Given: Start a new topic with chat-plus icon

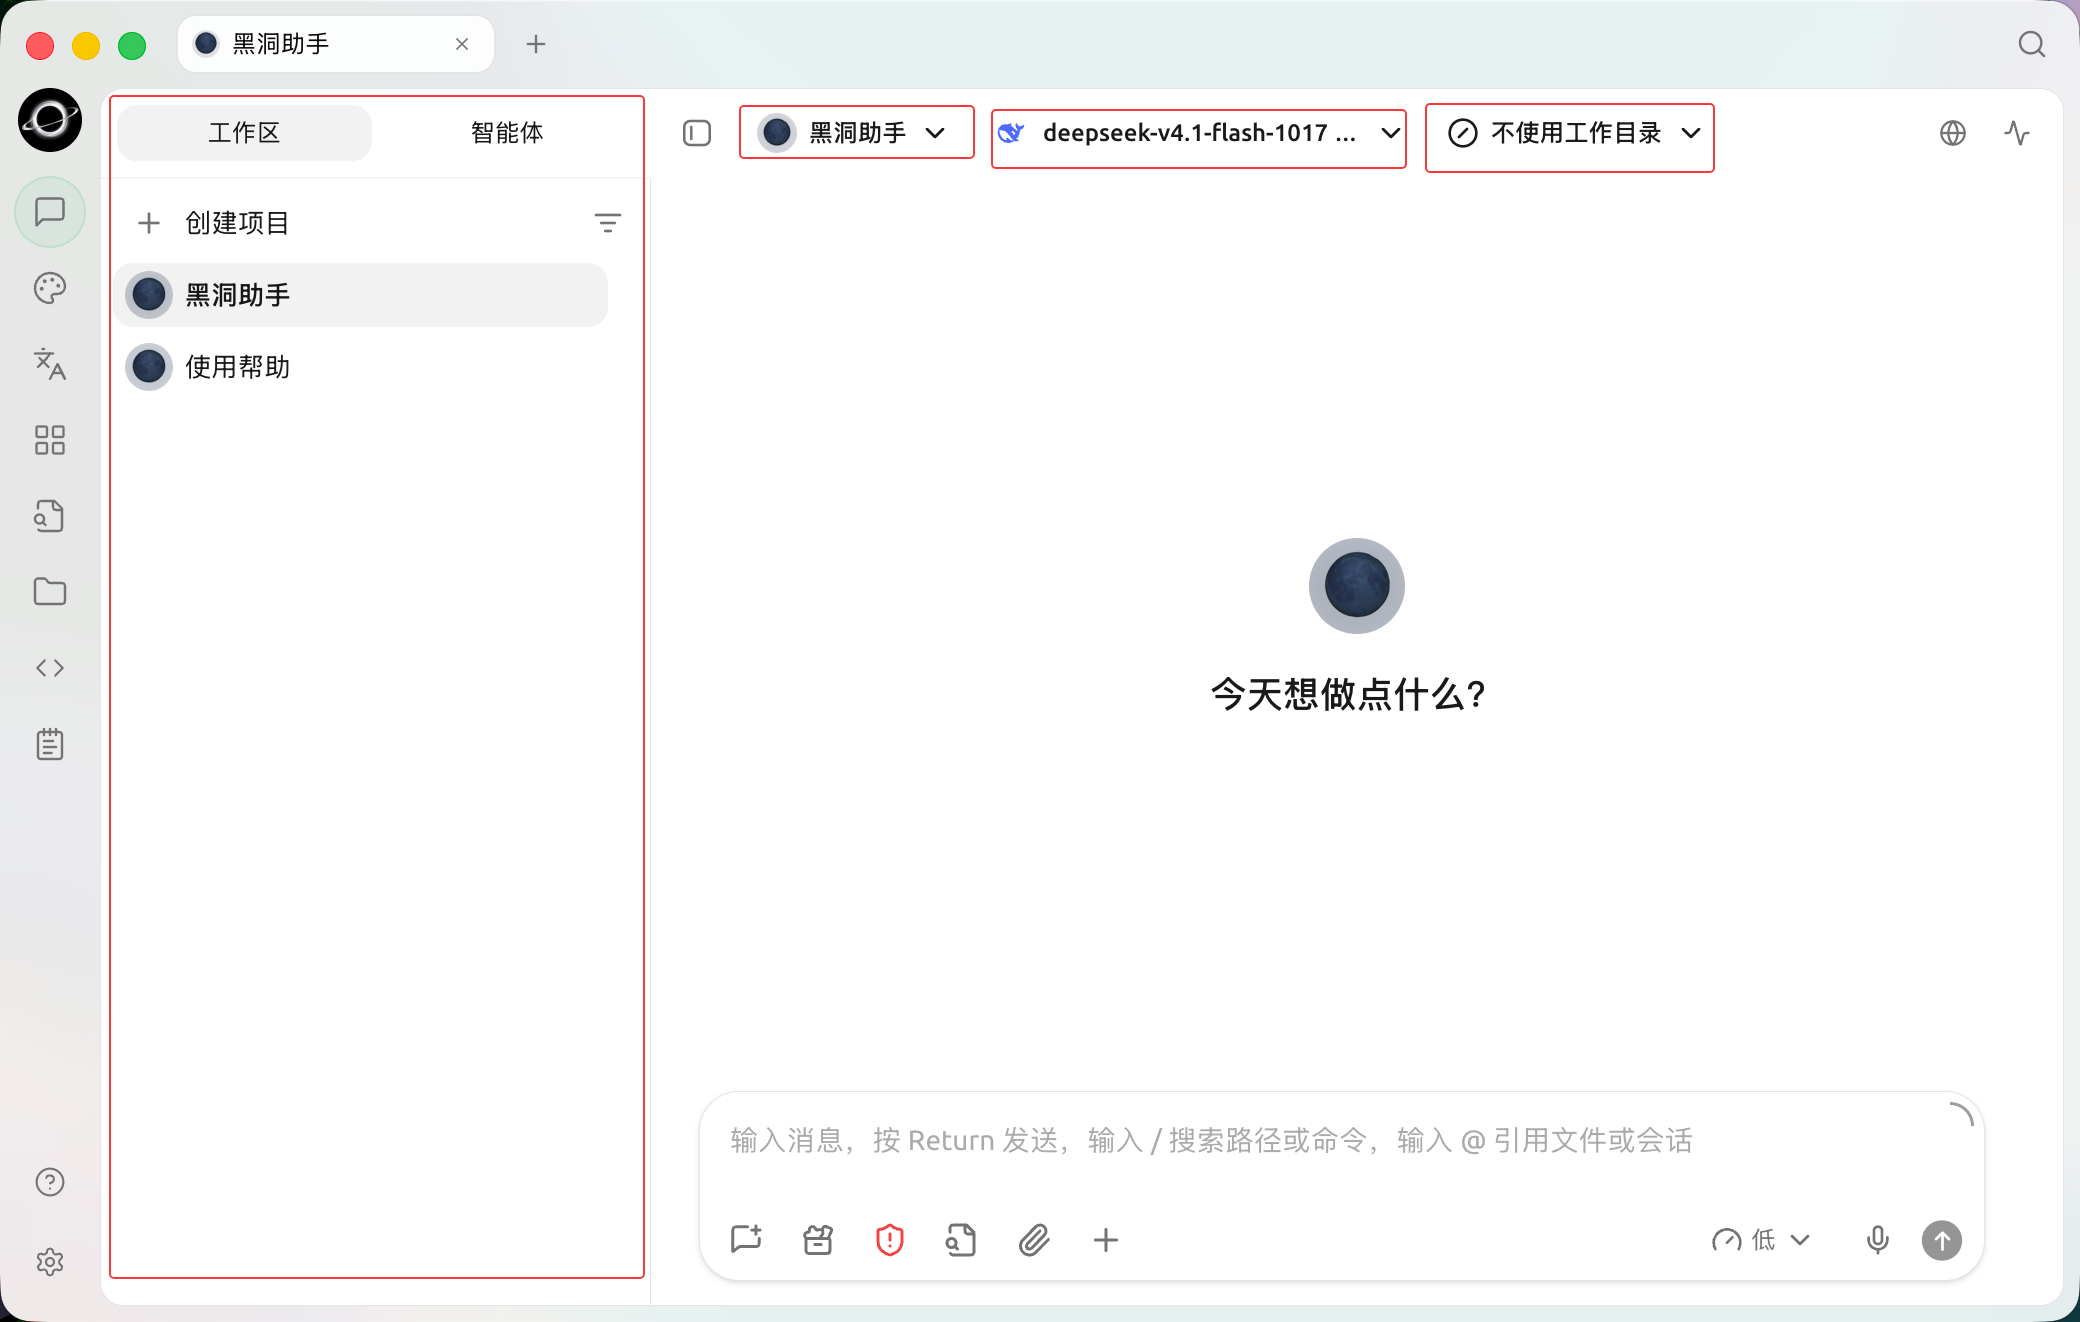Looking at the screenshot, I should [746, 1240].
